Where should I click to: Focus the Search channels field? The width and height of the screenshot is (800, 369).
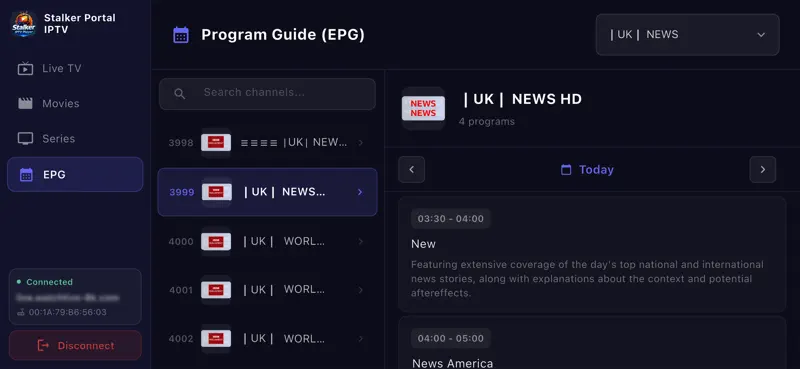[267, 94]
